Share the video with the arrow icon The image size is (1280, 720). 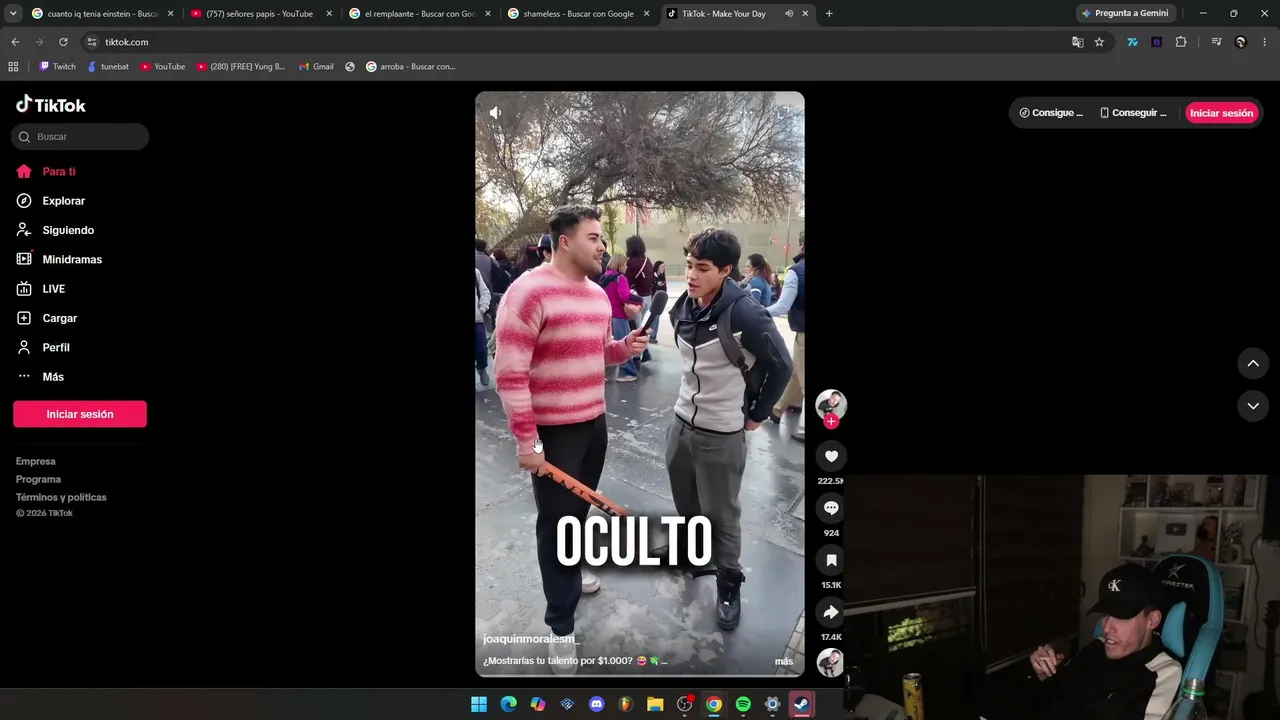831,612
